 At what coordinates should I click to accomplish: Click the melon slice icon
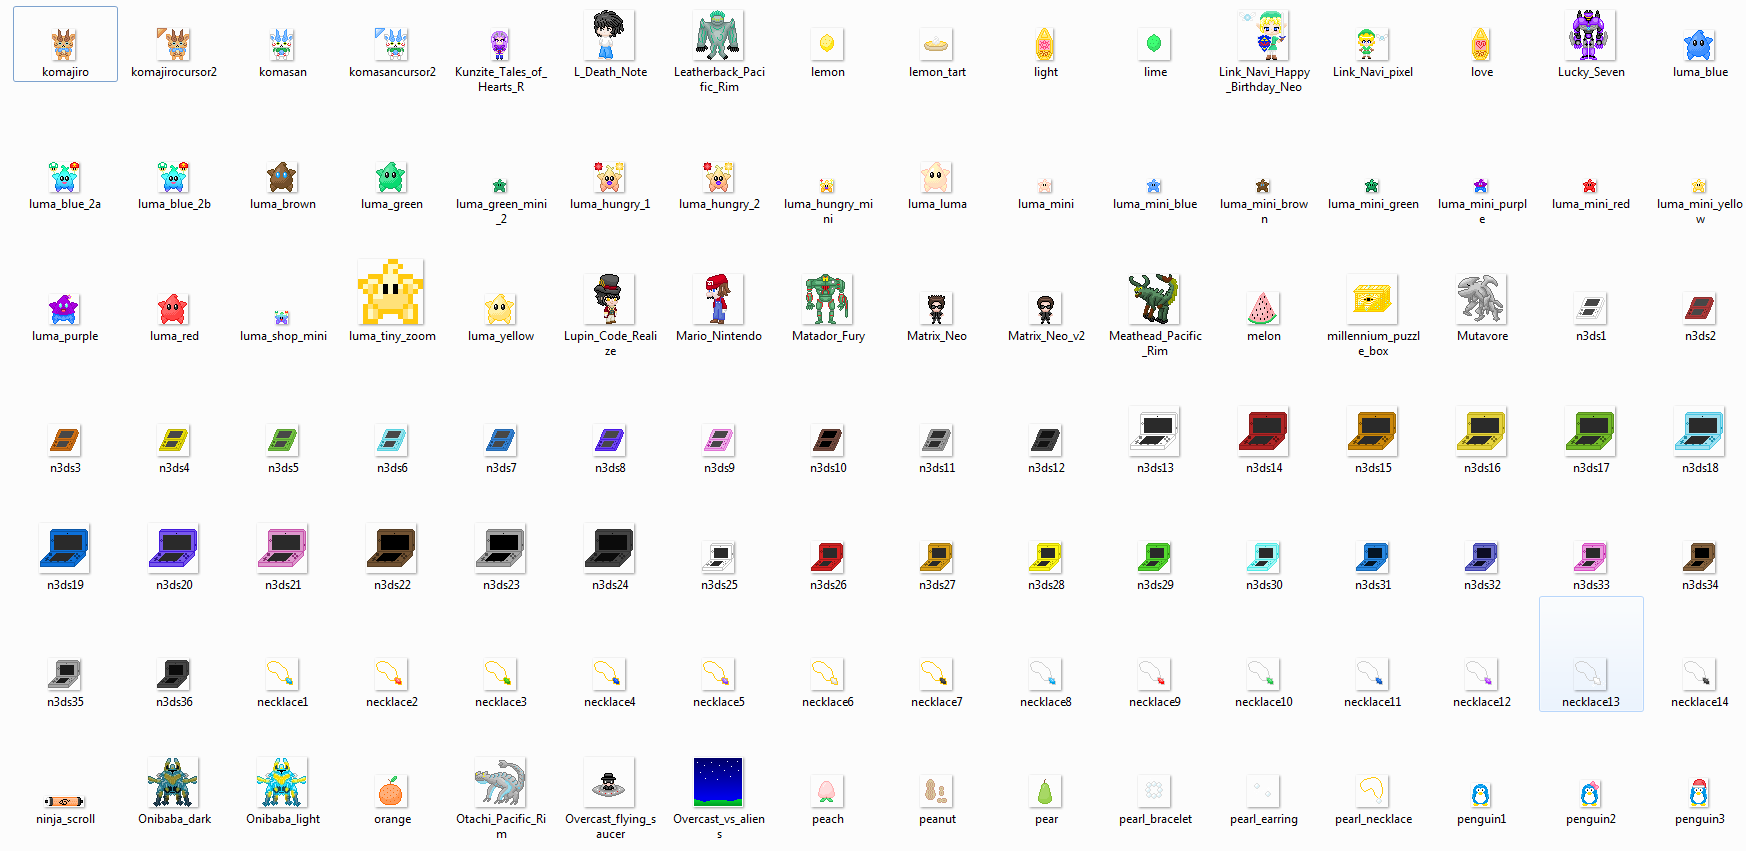pos(1263,309)
